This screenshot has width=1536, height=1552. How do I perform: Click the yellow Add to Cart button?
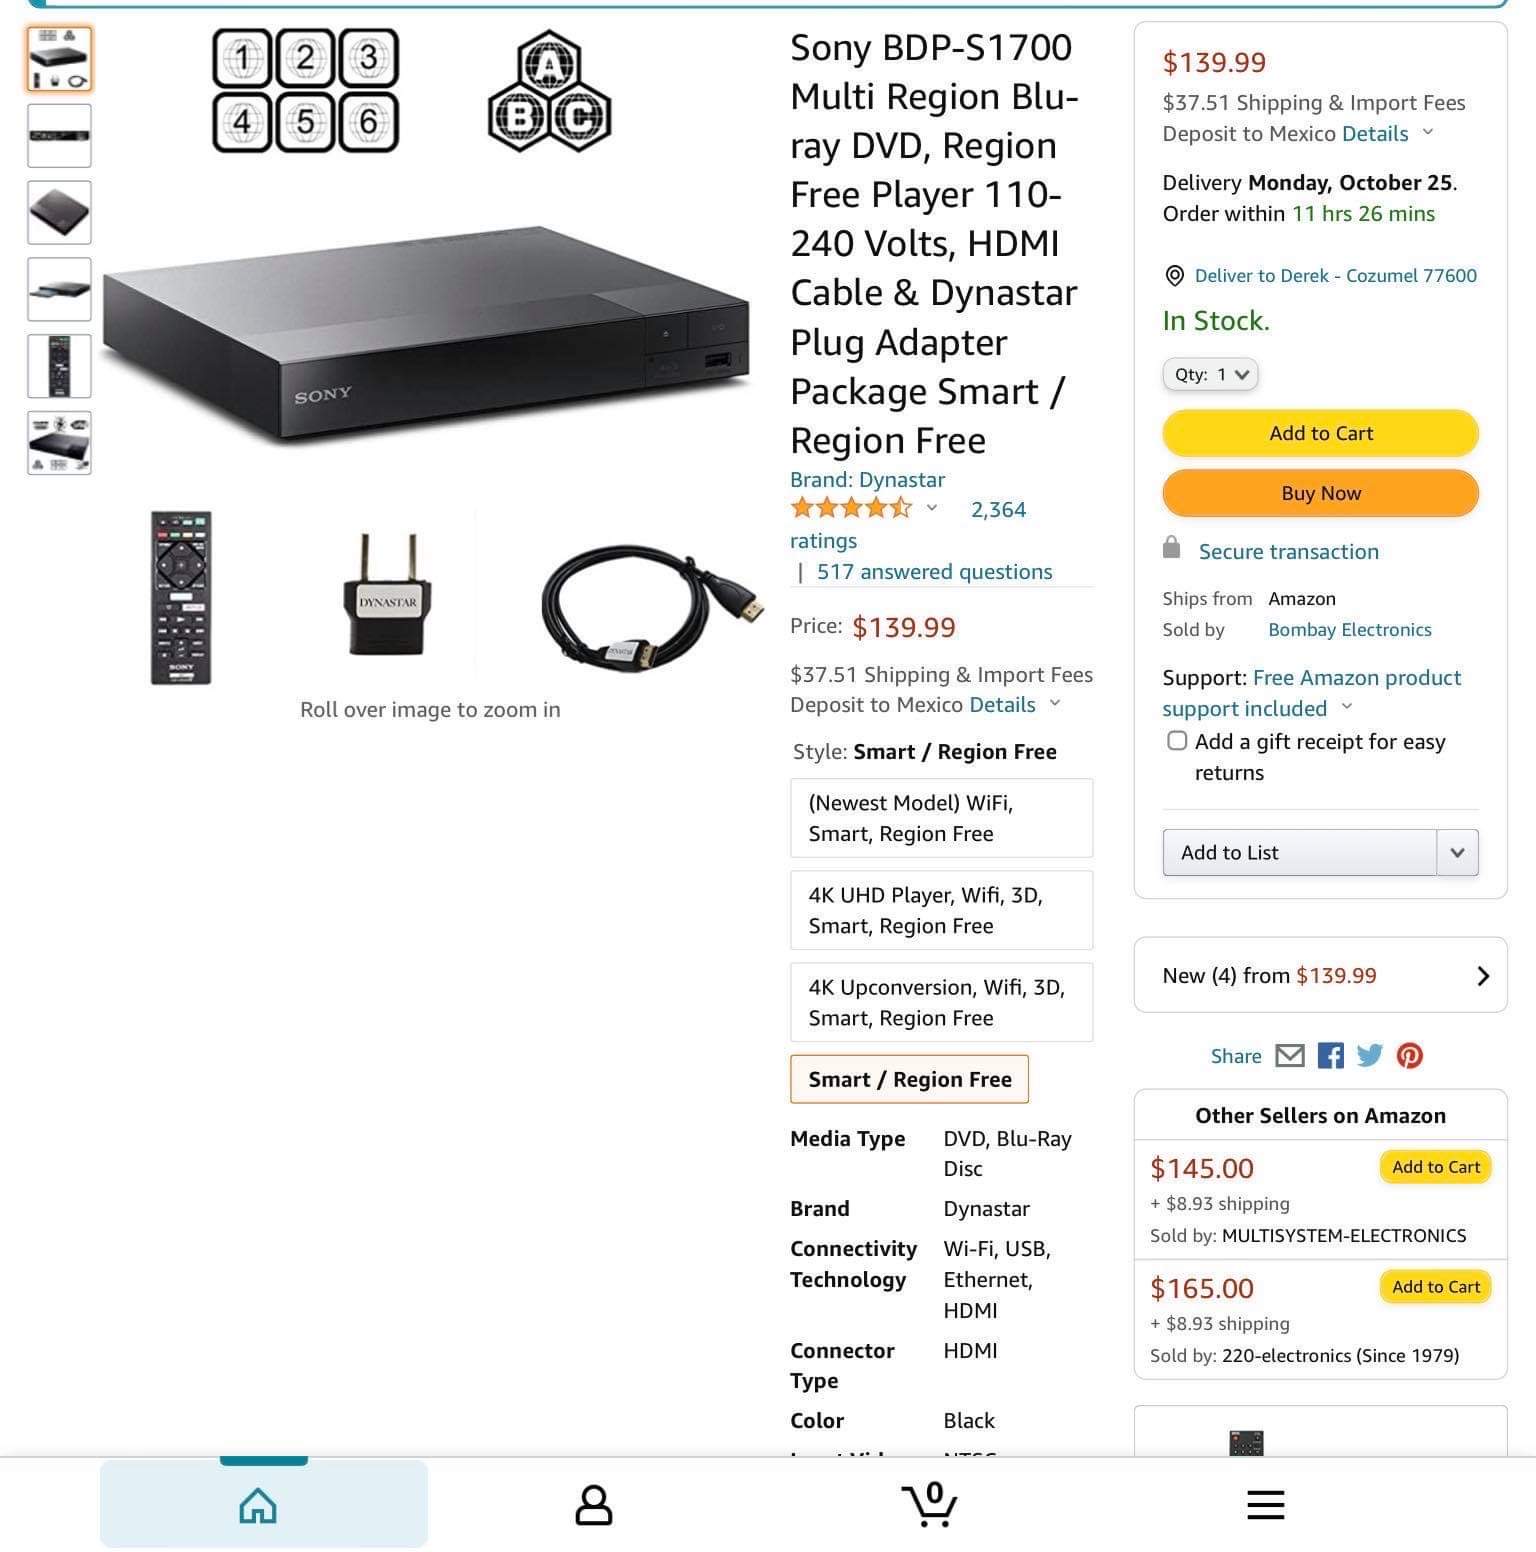1320,433
